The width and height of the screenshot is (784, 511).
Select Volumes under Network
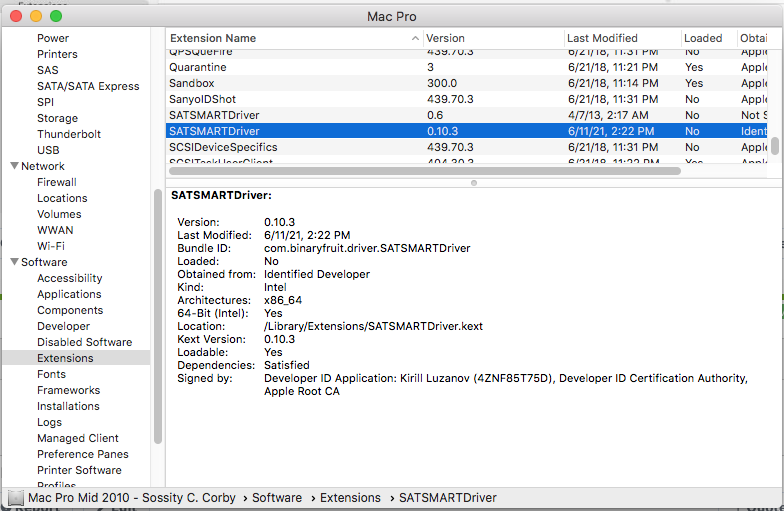click(x=59, y=214)
